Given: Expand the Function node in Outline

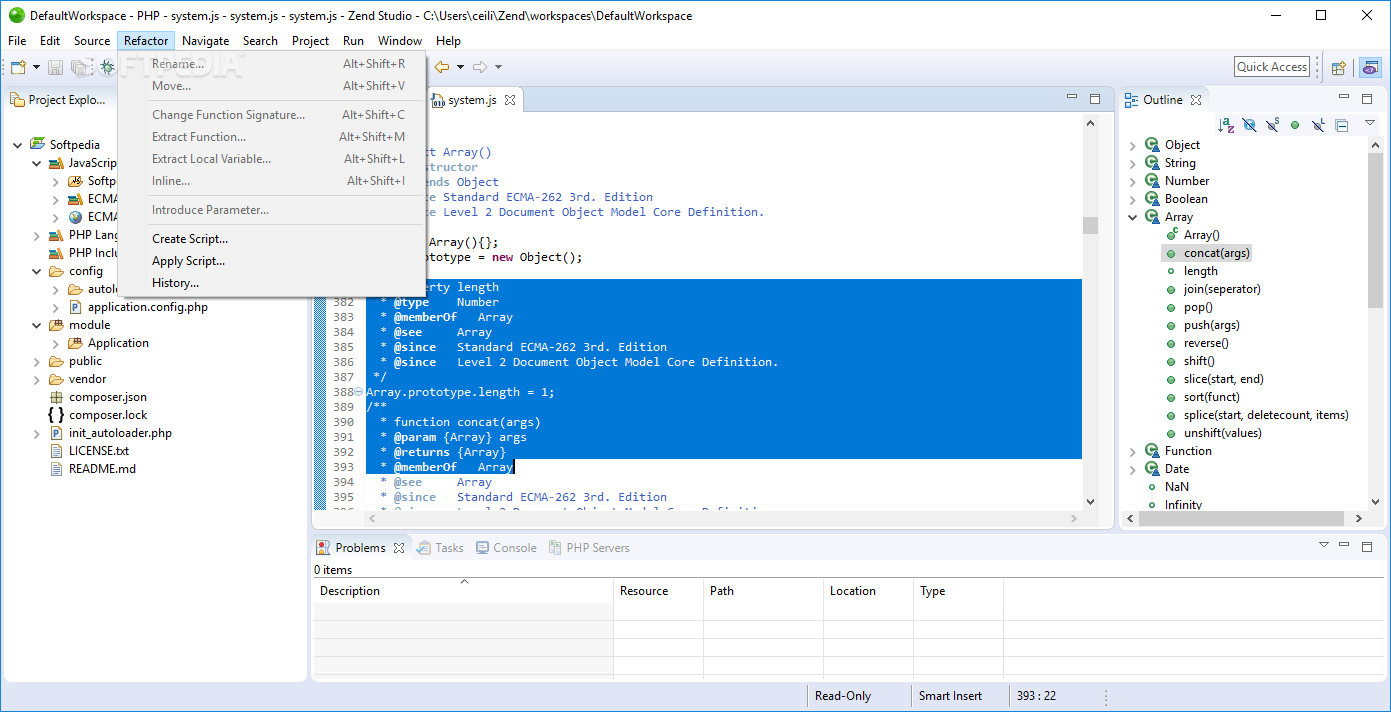Looking at the screenshot, I should (x=1133, y=451).
